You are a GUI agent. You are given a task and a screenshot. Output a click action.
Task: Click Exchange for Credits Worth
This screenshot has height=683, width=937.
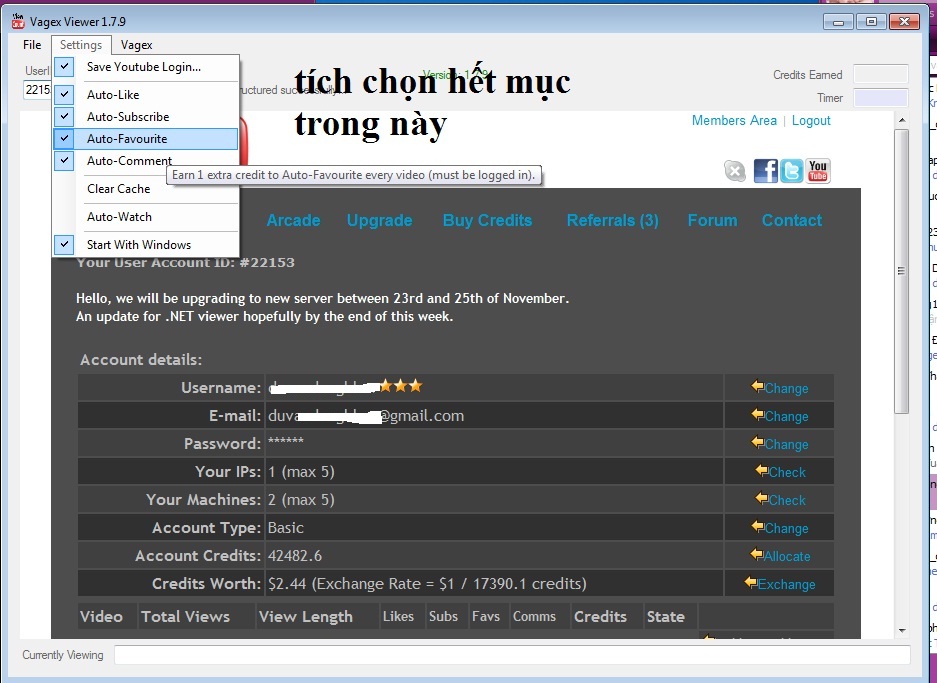(x=786, y=584)
